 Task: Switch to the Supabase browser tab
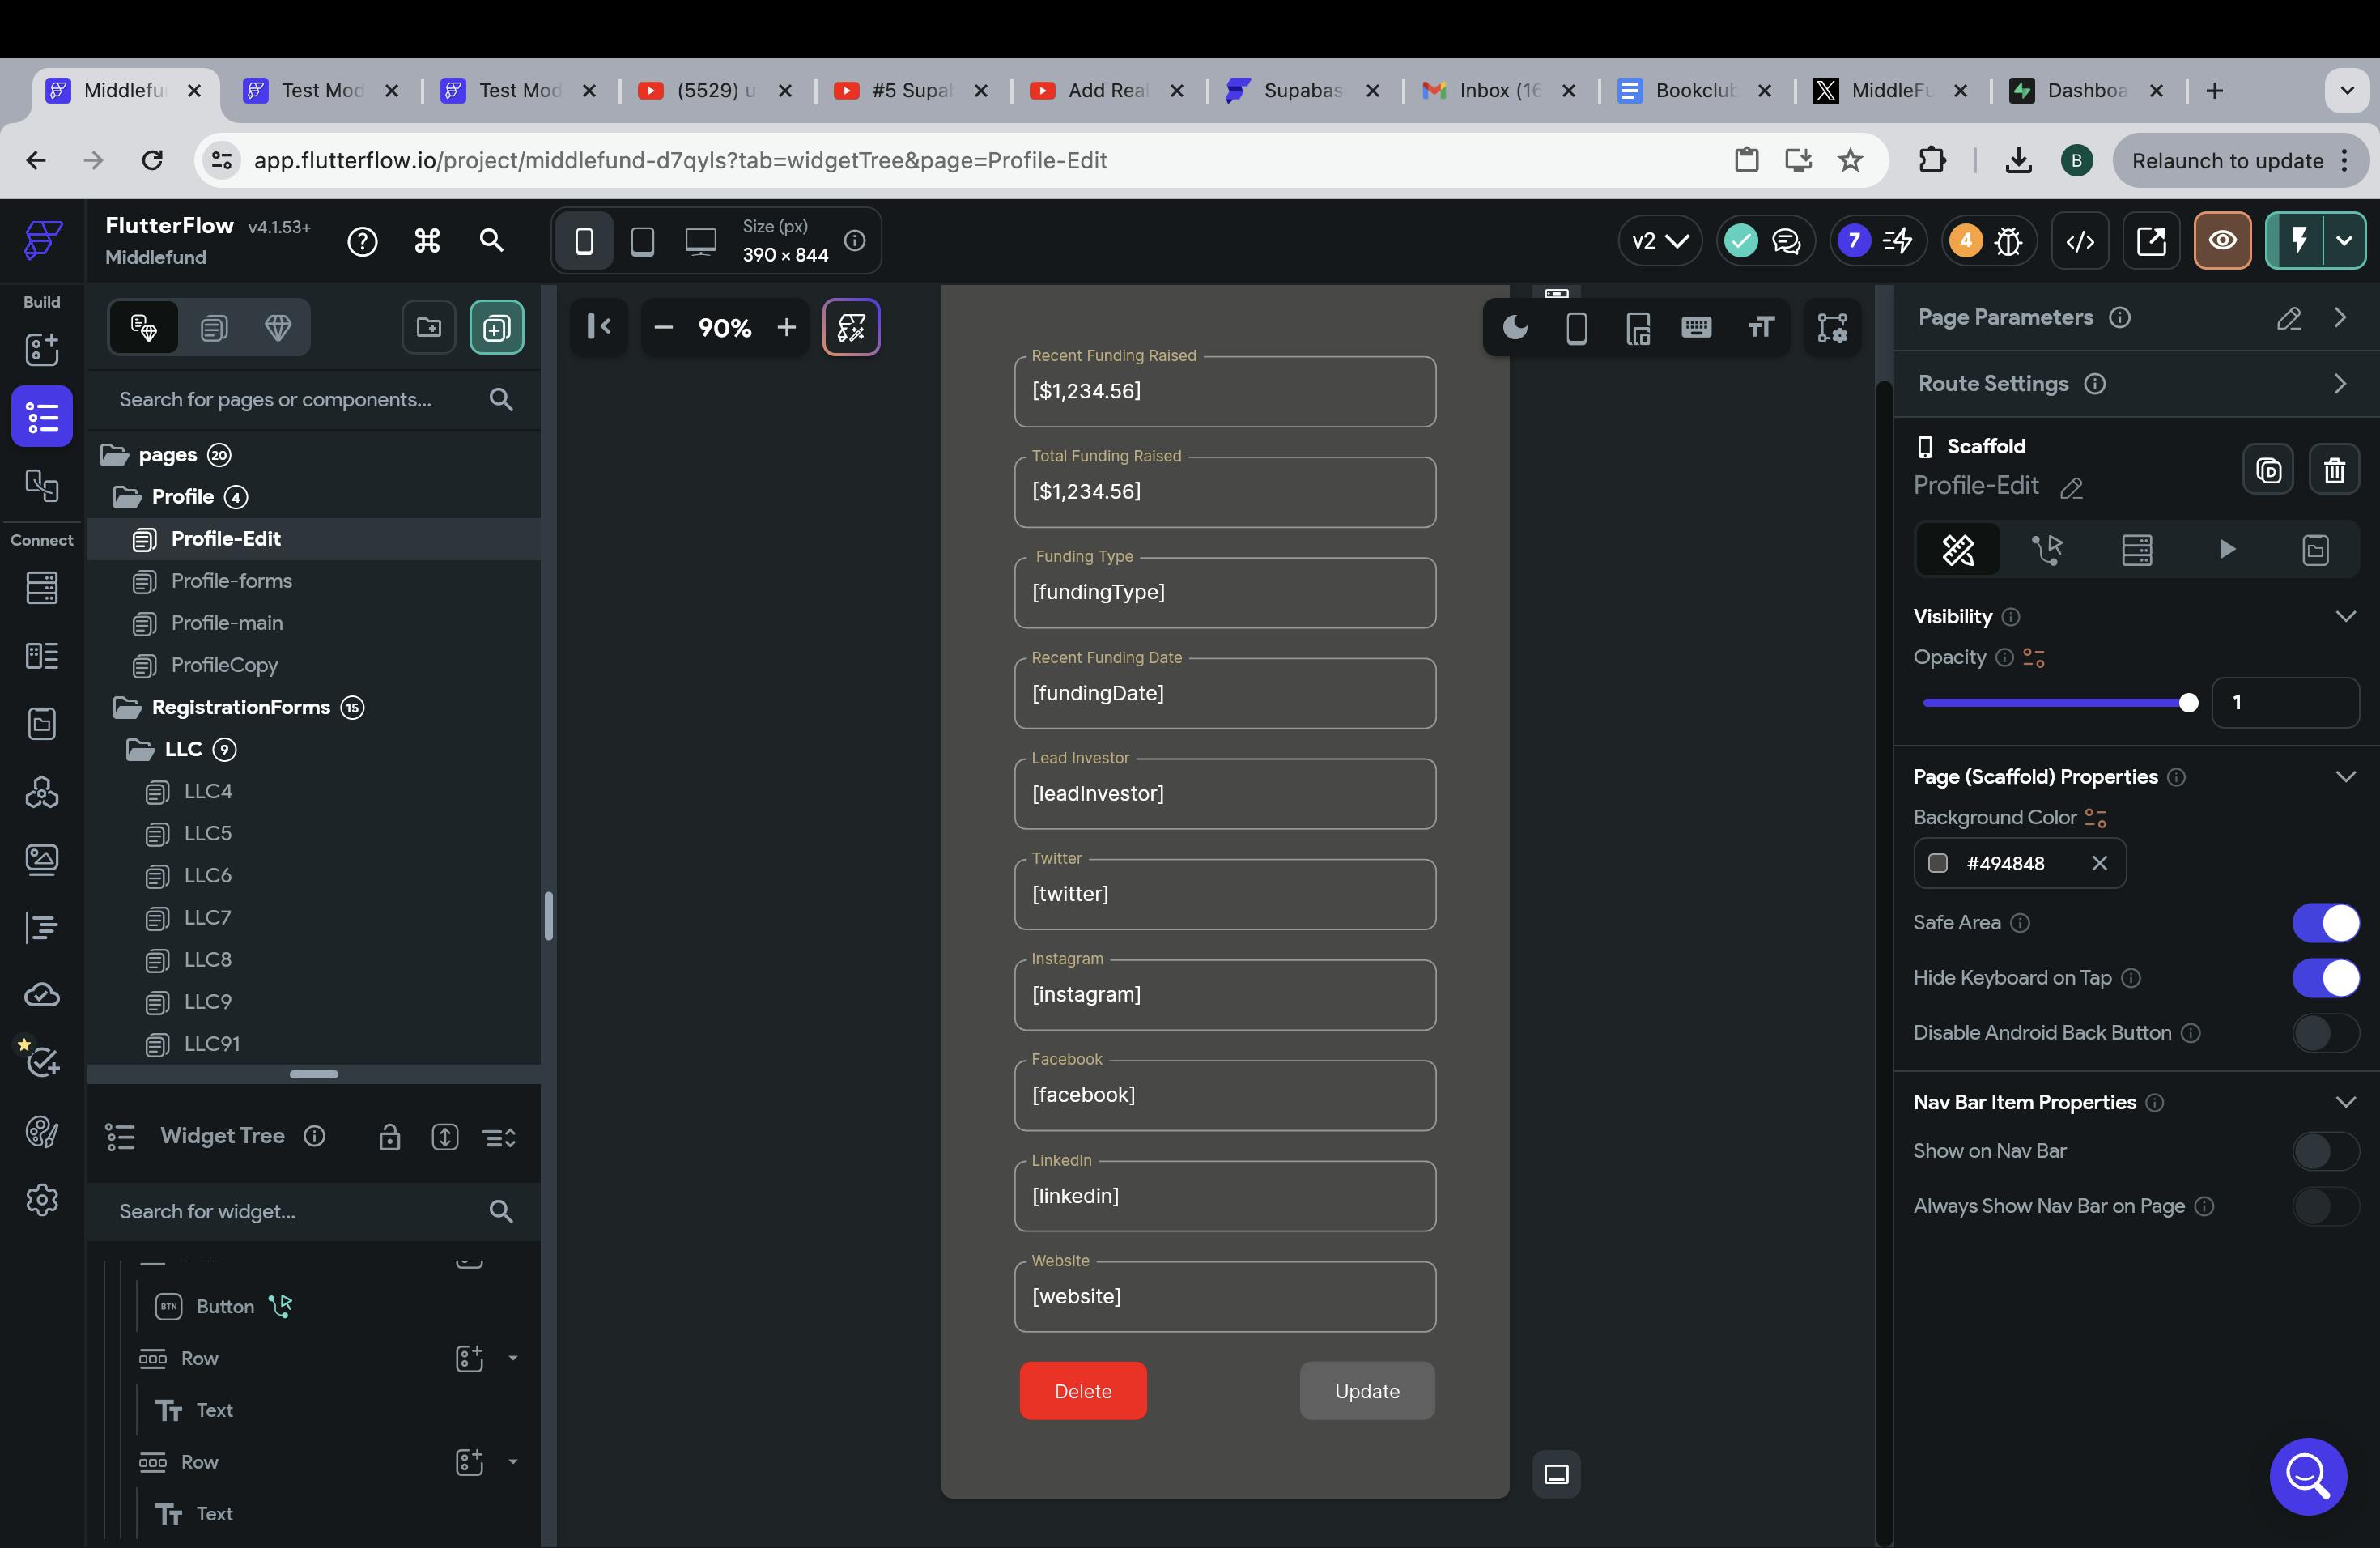[1302, 90]
